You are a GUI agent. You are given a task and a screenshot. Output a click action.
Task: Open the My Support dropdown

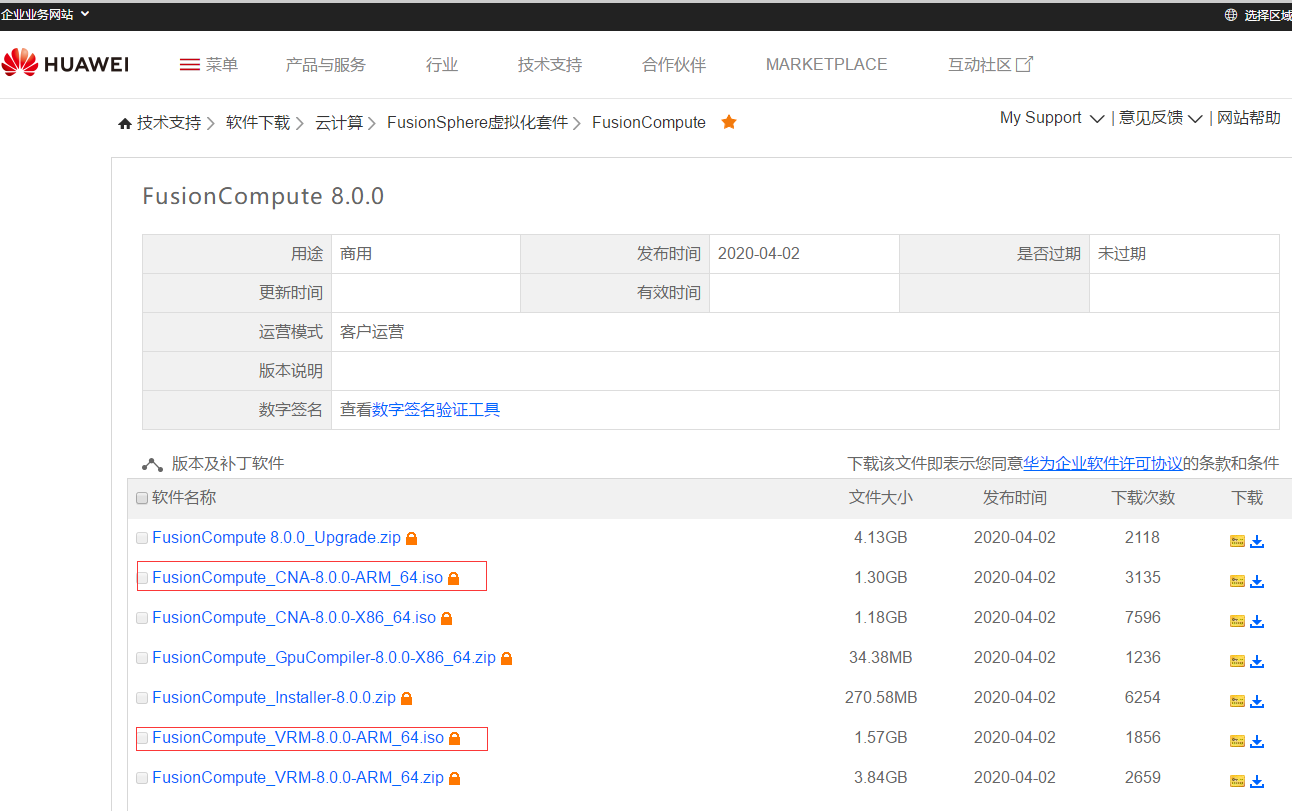tap(1052, 118)
